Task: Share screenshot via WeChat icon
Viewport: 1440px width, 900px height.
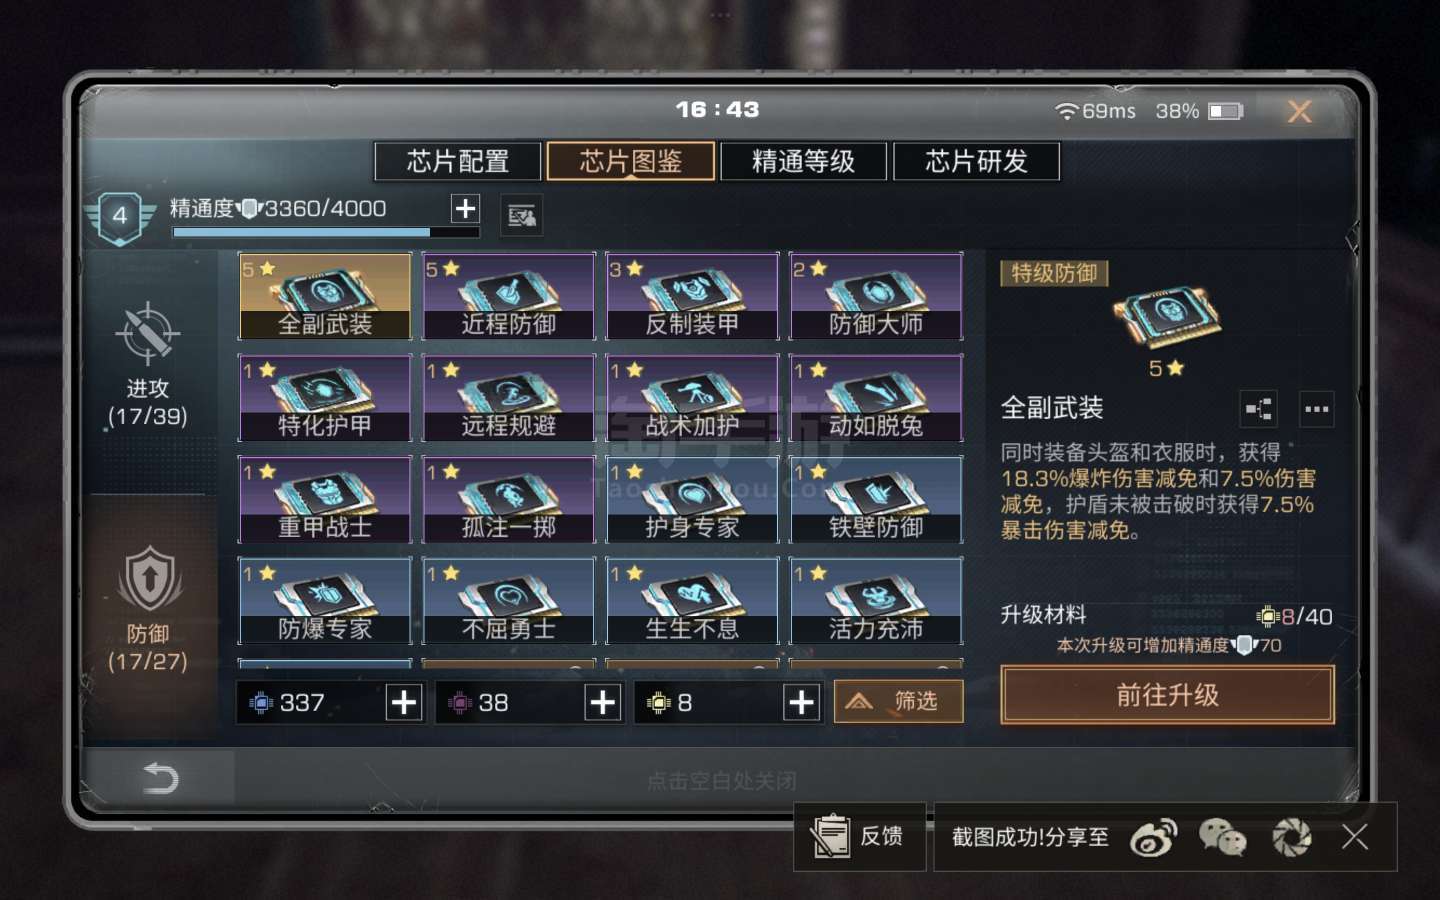Action: point(1222,838)
